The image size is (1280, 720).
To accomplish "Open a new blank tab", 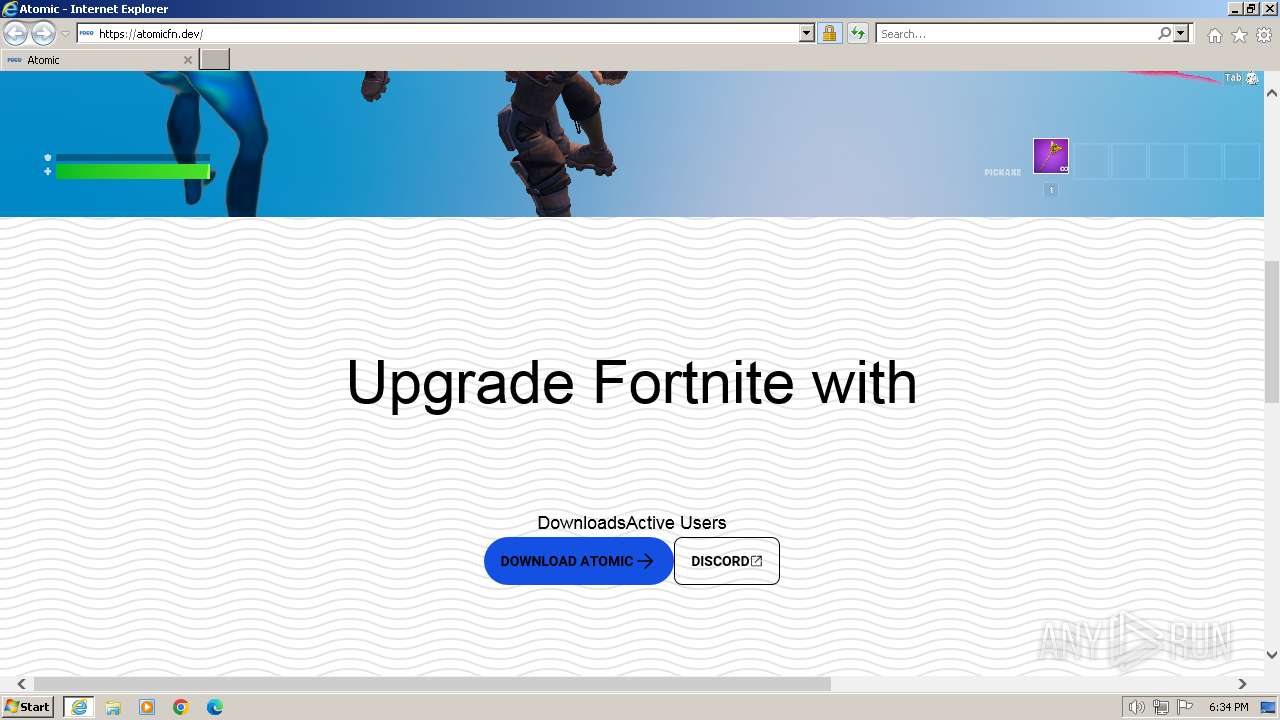I will [x=215, y=60].
